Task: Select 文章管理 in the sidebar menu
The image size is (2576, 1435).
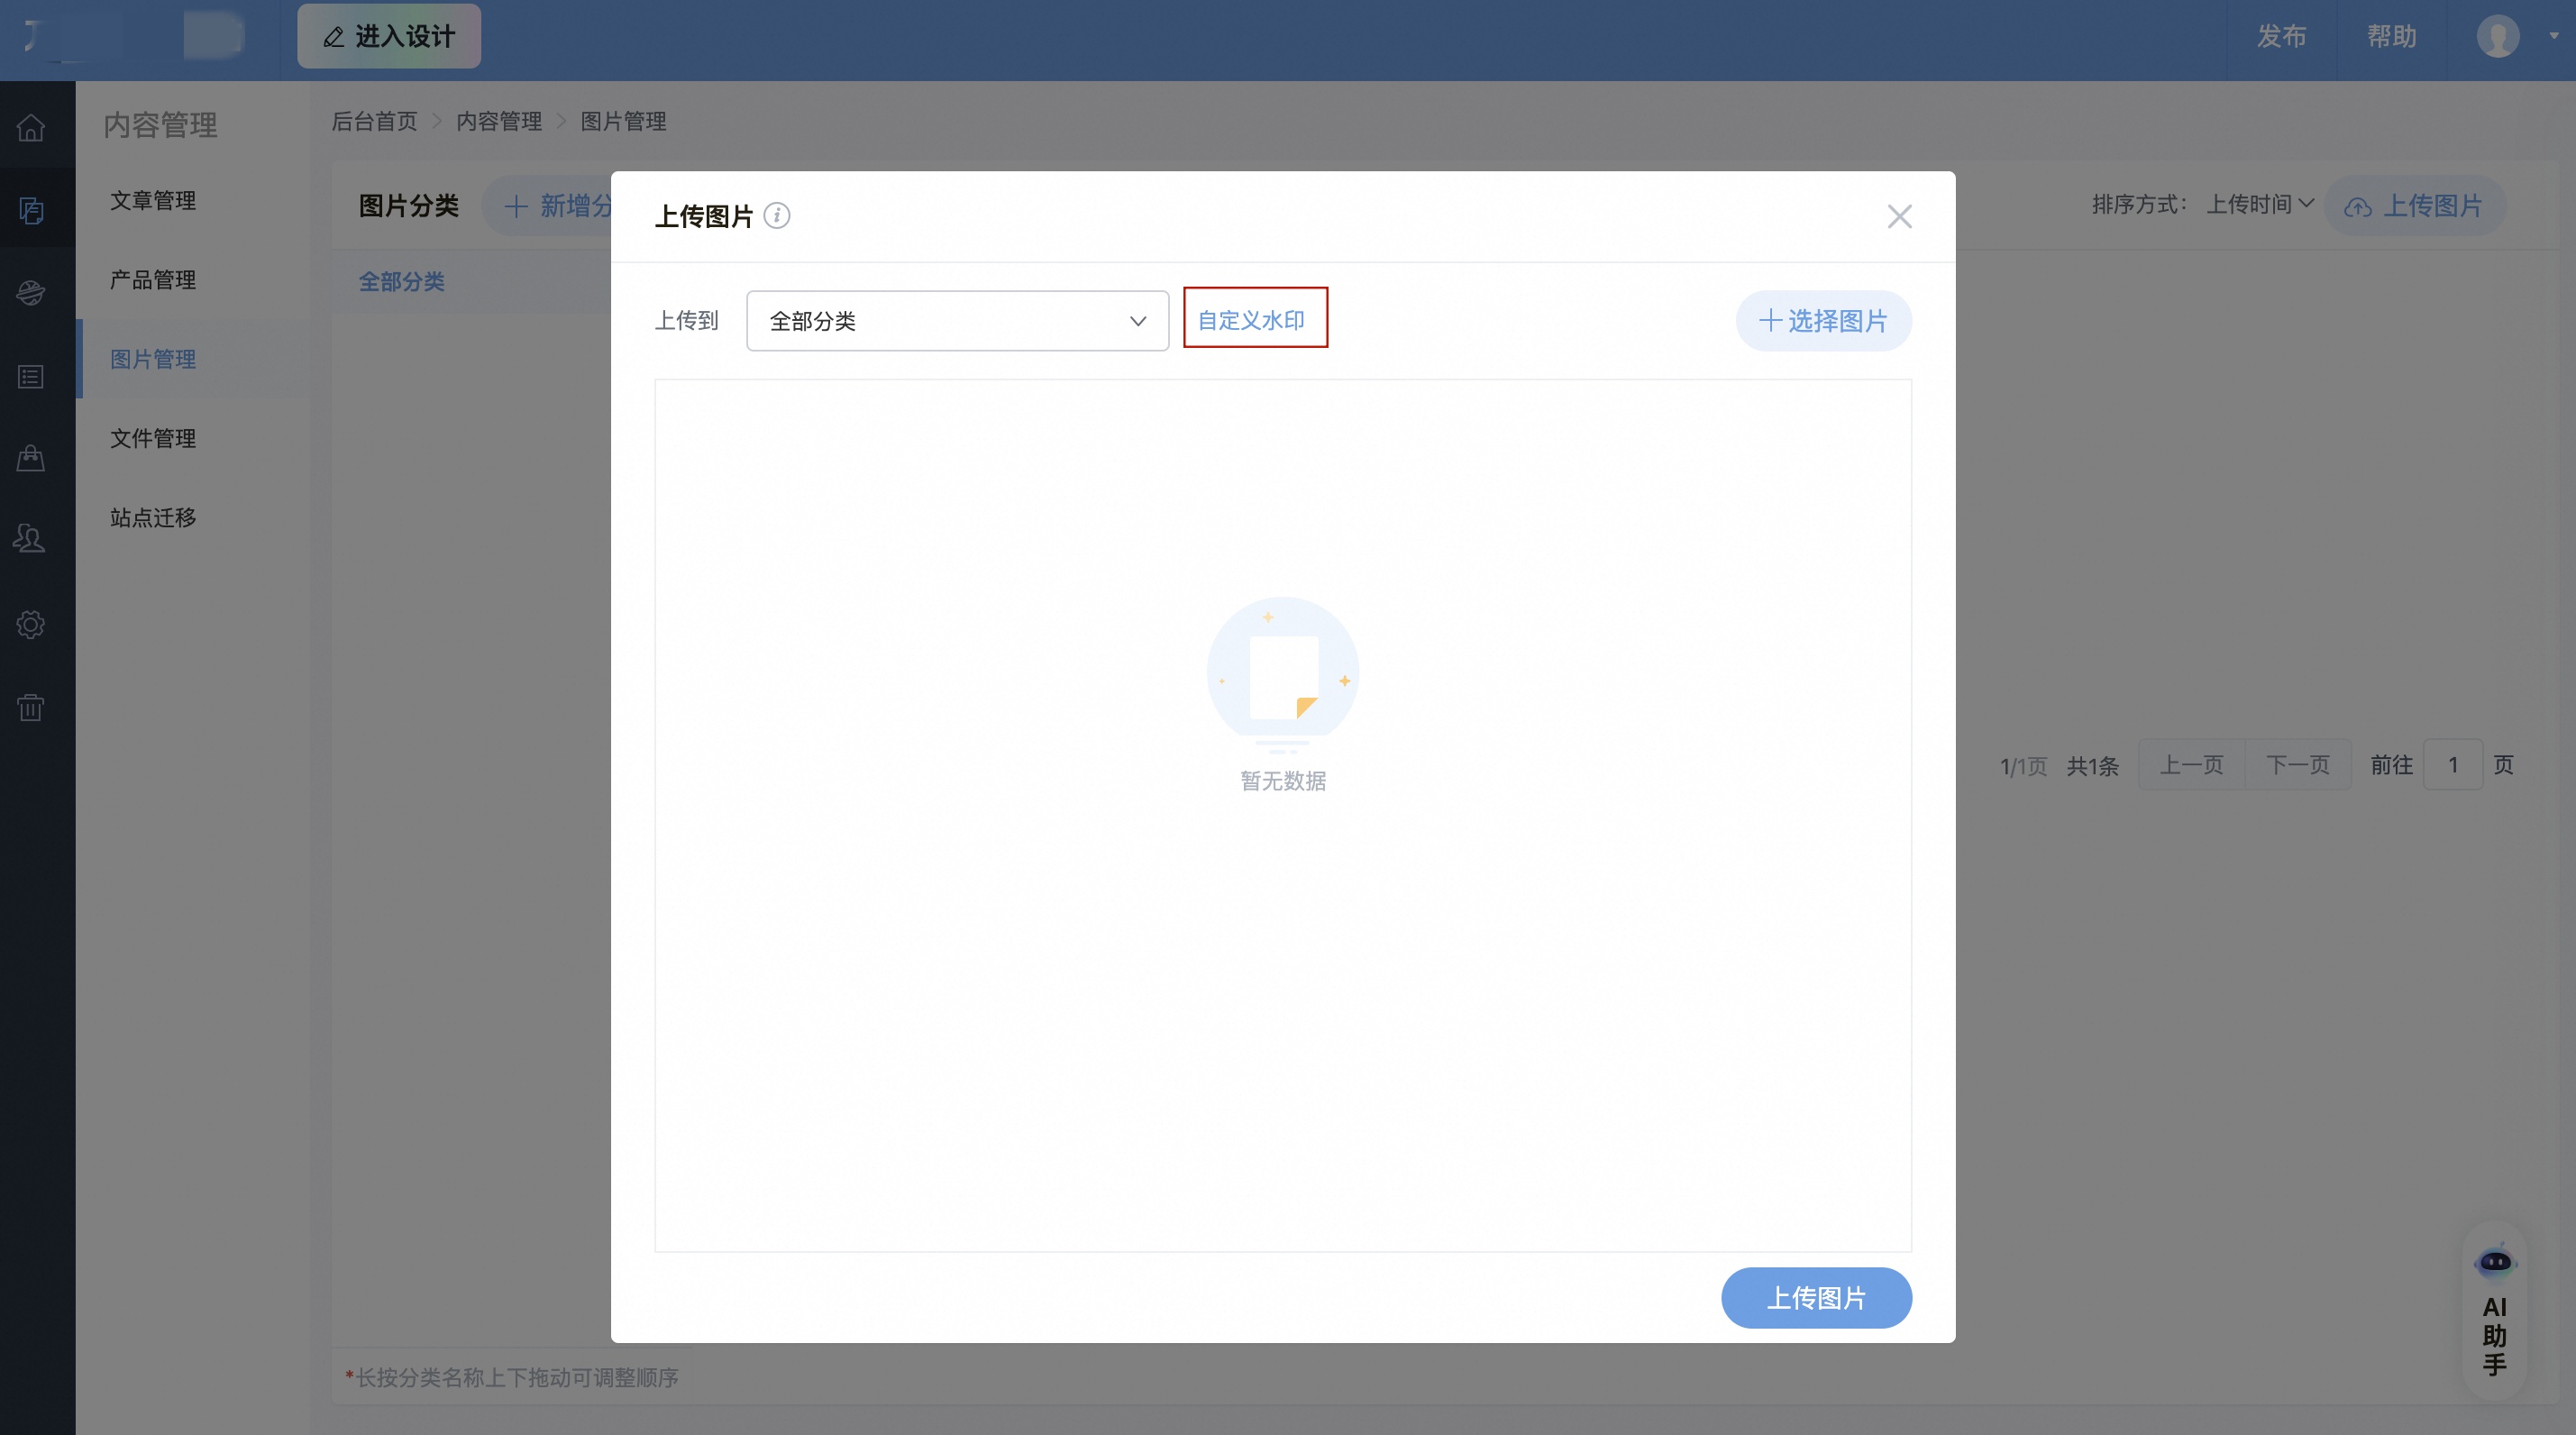Action: [x=152, y=200]
